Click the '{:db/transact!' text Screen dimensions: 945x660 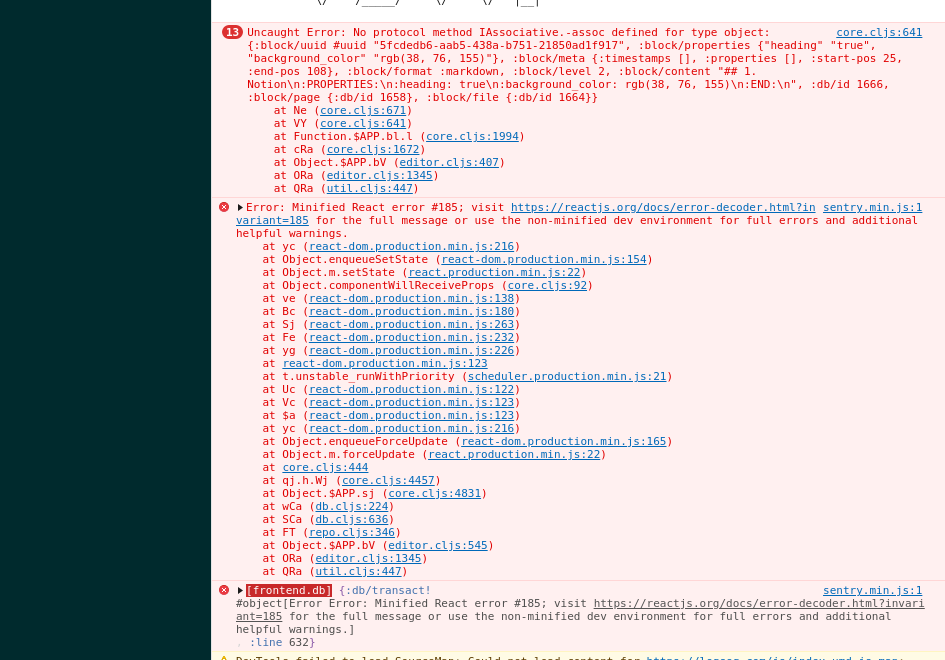tap(385, 590)
